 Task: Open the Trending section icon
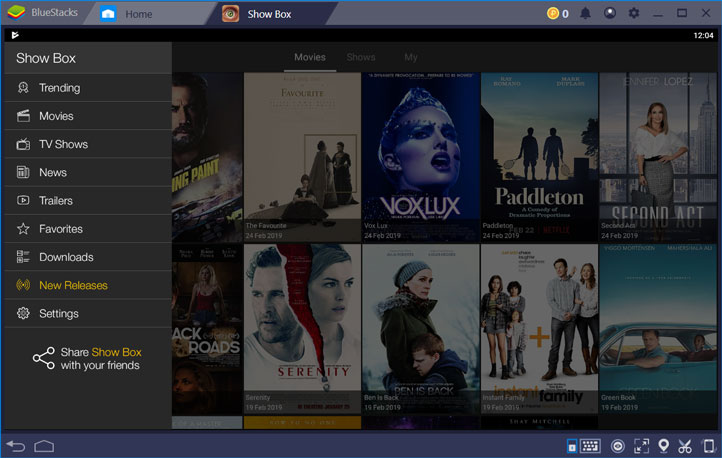(x=23, y=87)
